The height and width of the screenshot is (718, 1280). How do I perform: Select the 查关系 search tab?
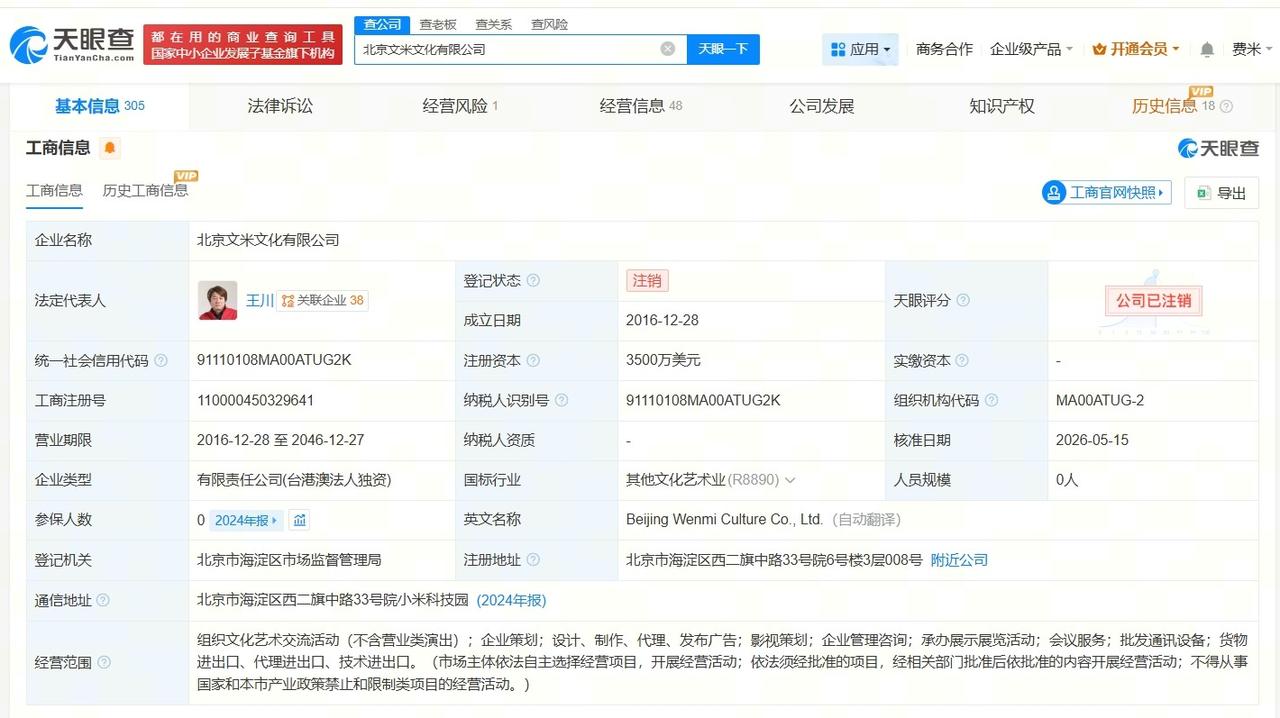pos(494,24)
